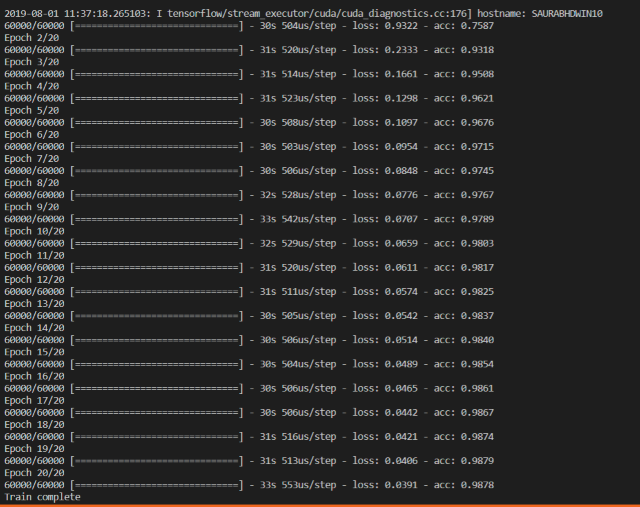Click the 'Epoch 14/20' line
This screenshot has width=640, height=507.
(x=35, y=328)
